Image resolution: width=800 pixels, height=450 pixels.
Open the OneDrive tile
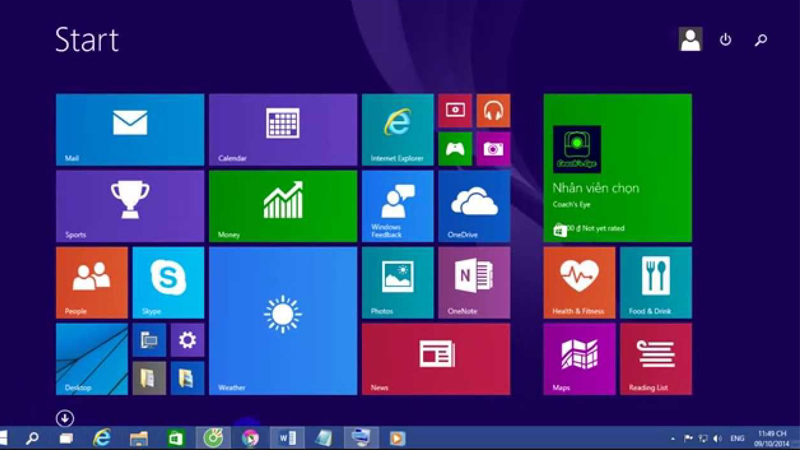click(x=474, y=206)
